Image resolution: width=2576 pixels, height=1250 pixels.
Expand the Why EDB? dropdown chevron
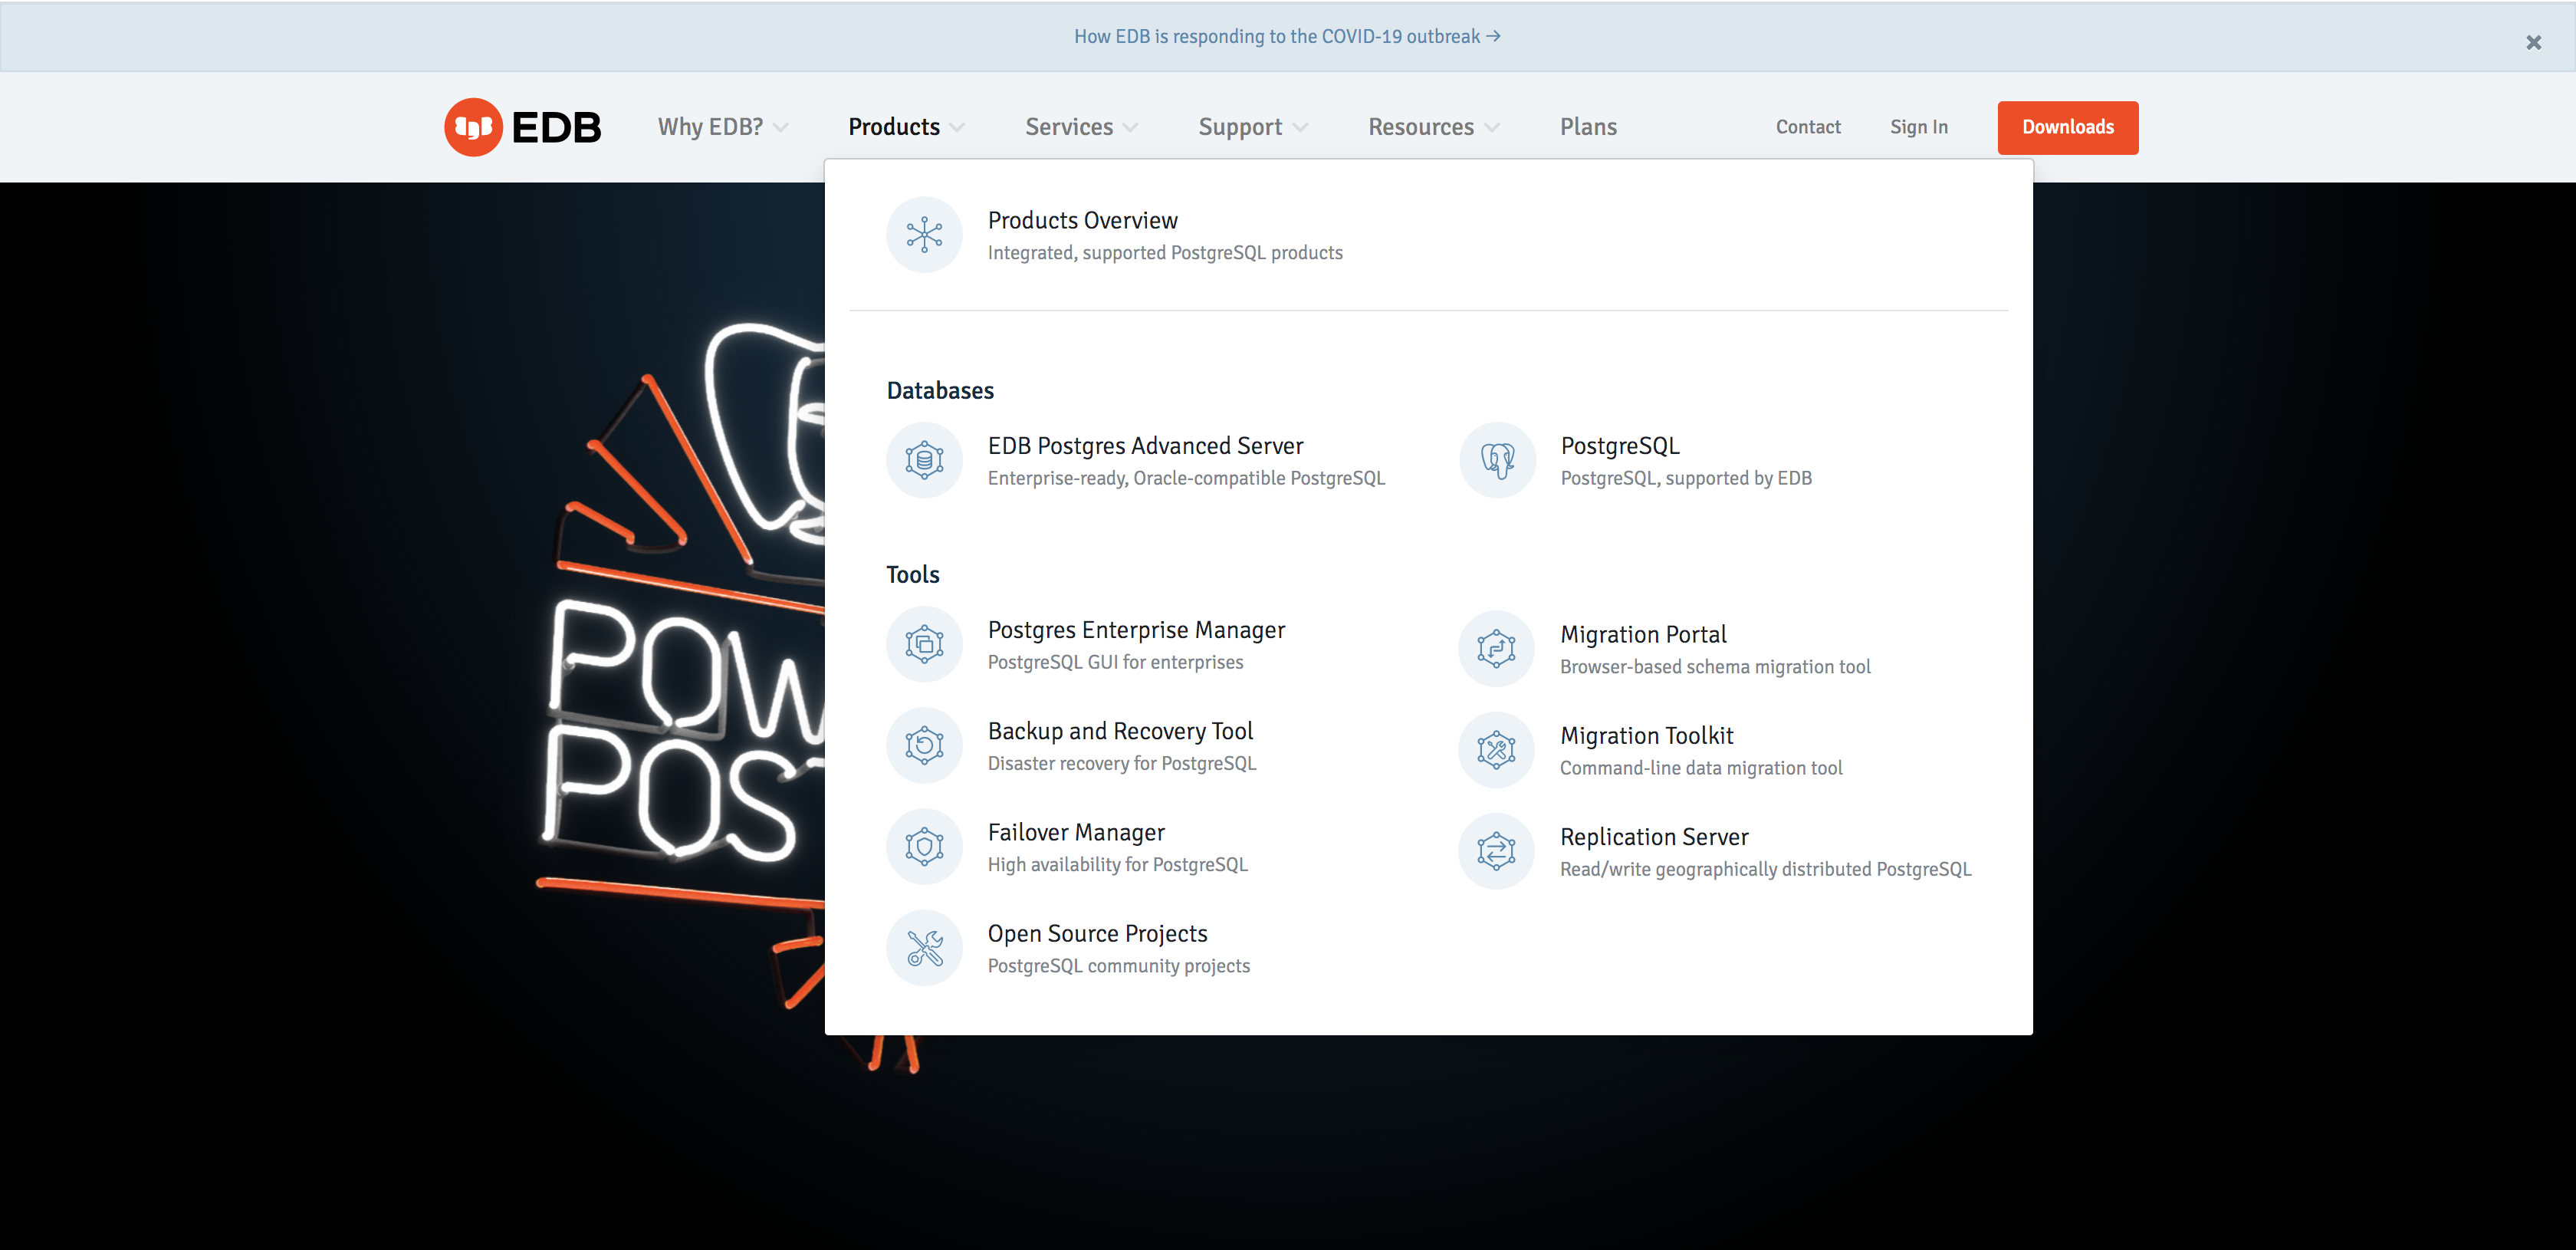(781, 128)
